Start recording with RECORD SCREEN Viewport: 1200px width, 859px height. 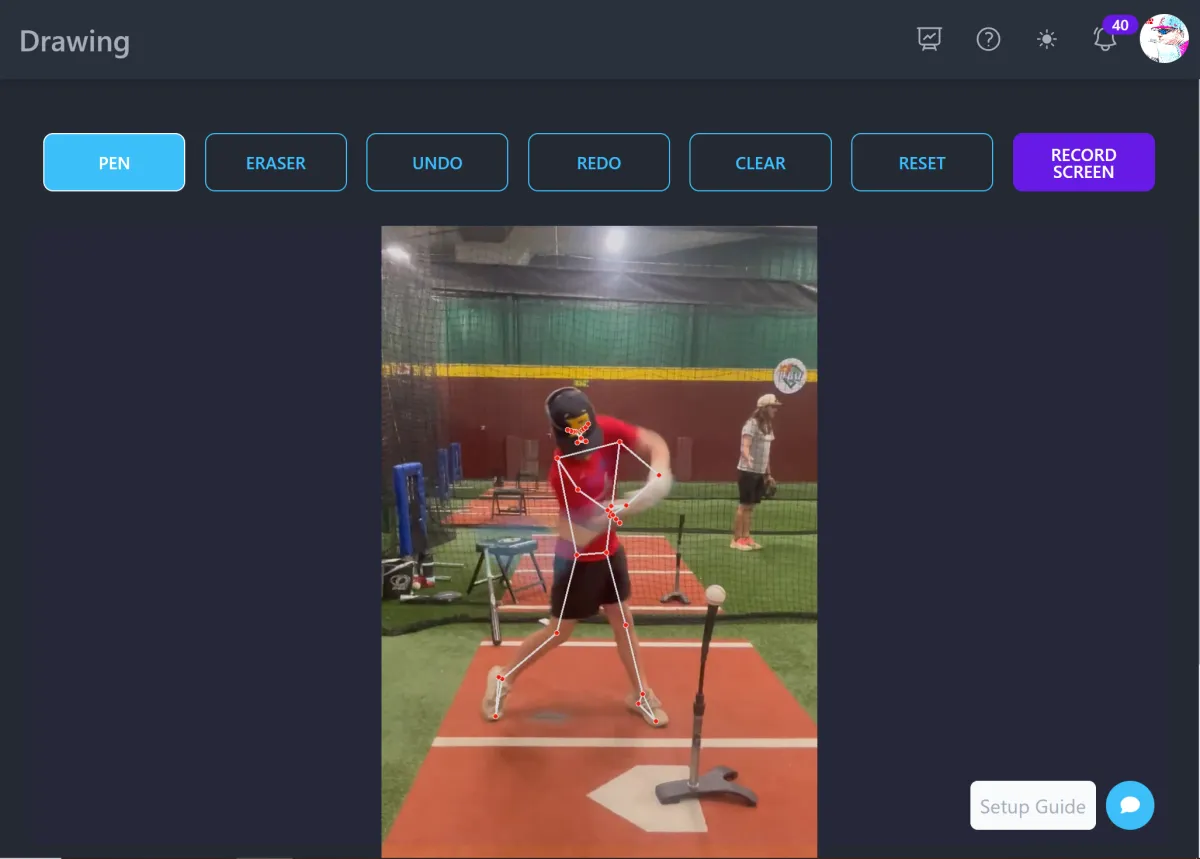tap(1084, 162)
